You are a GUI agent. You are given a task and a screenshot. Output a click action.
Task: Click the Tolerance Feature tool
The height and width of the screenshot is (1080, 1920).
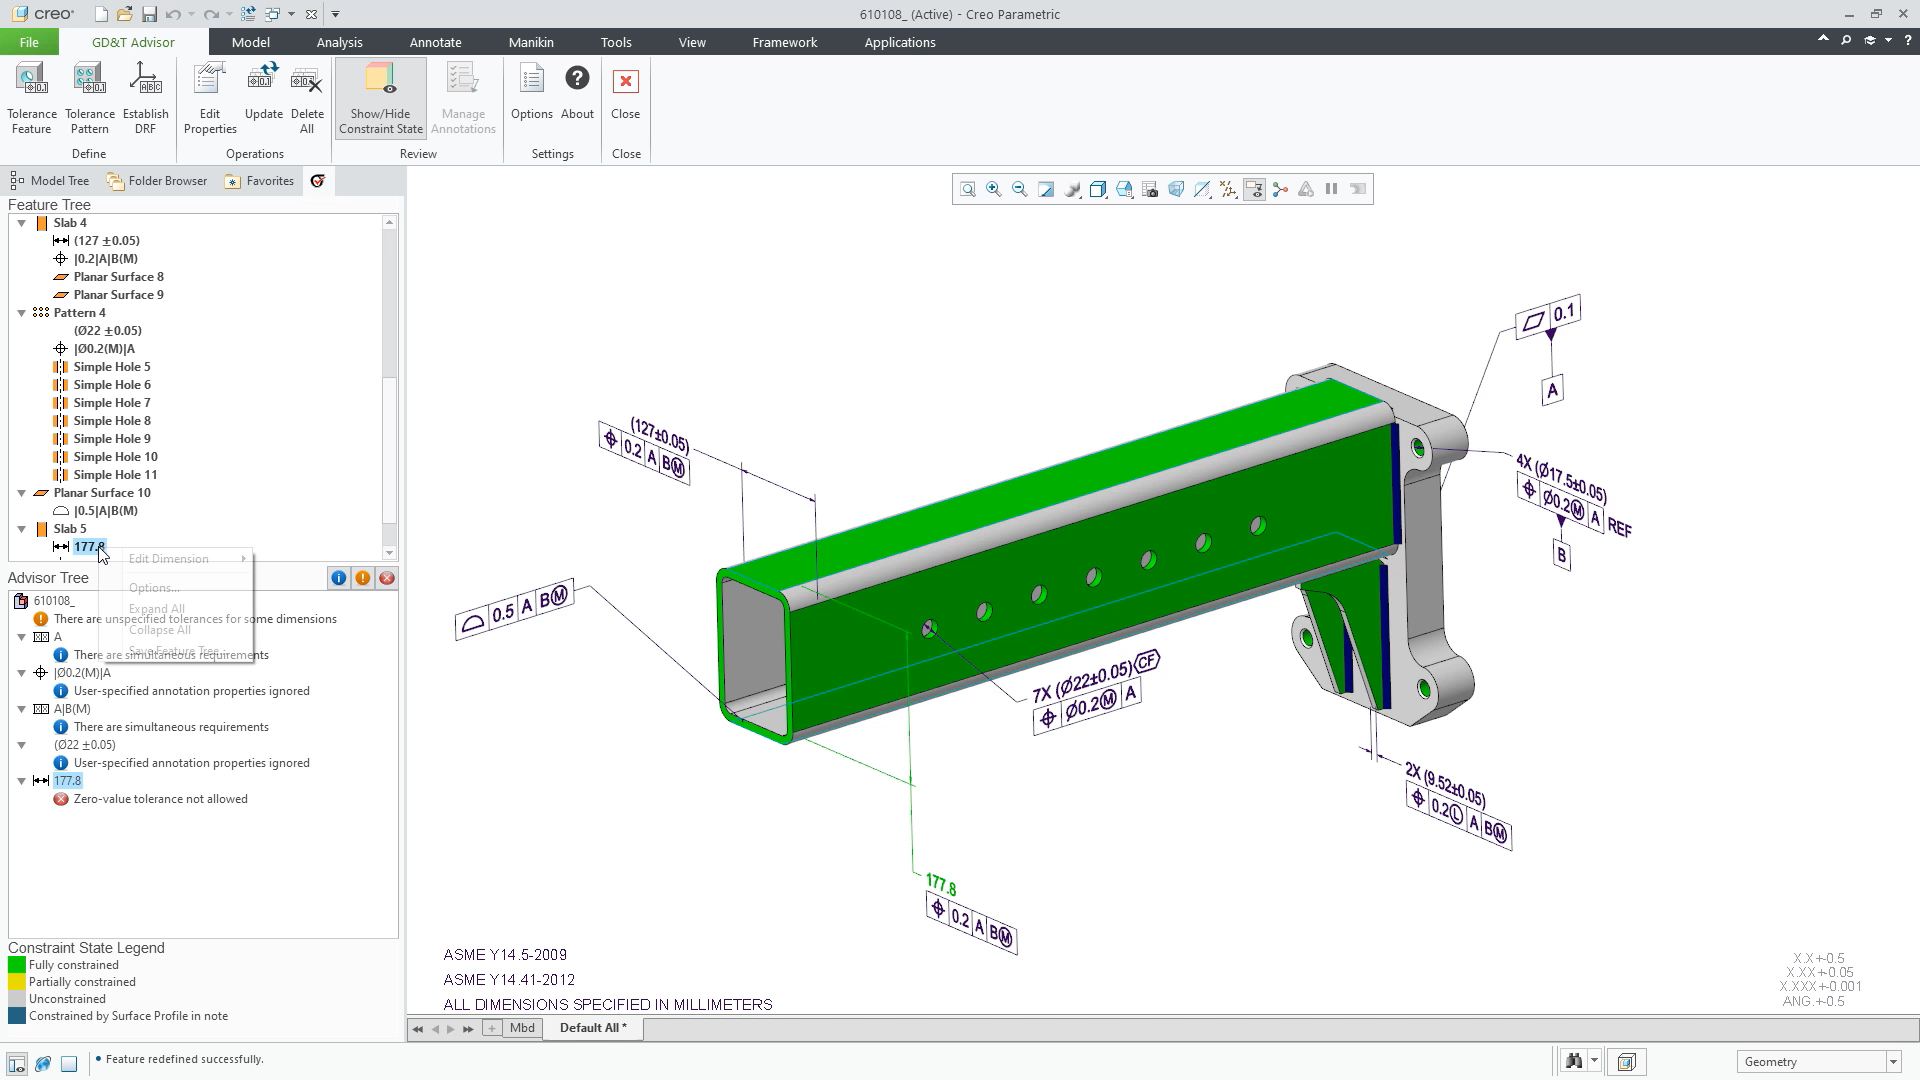[32, 98]
